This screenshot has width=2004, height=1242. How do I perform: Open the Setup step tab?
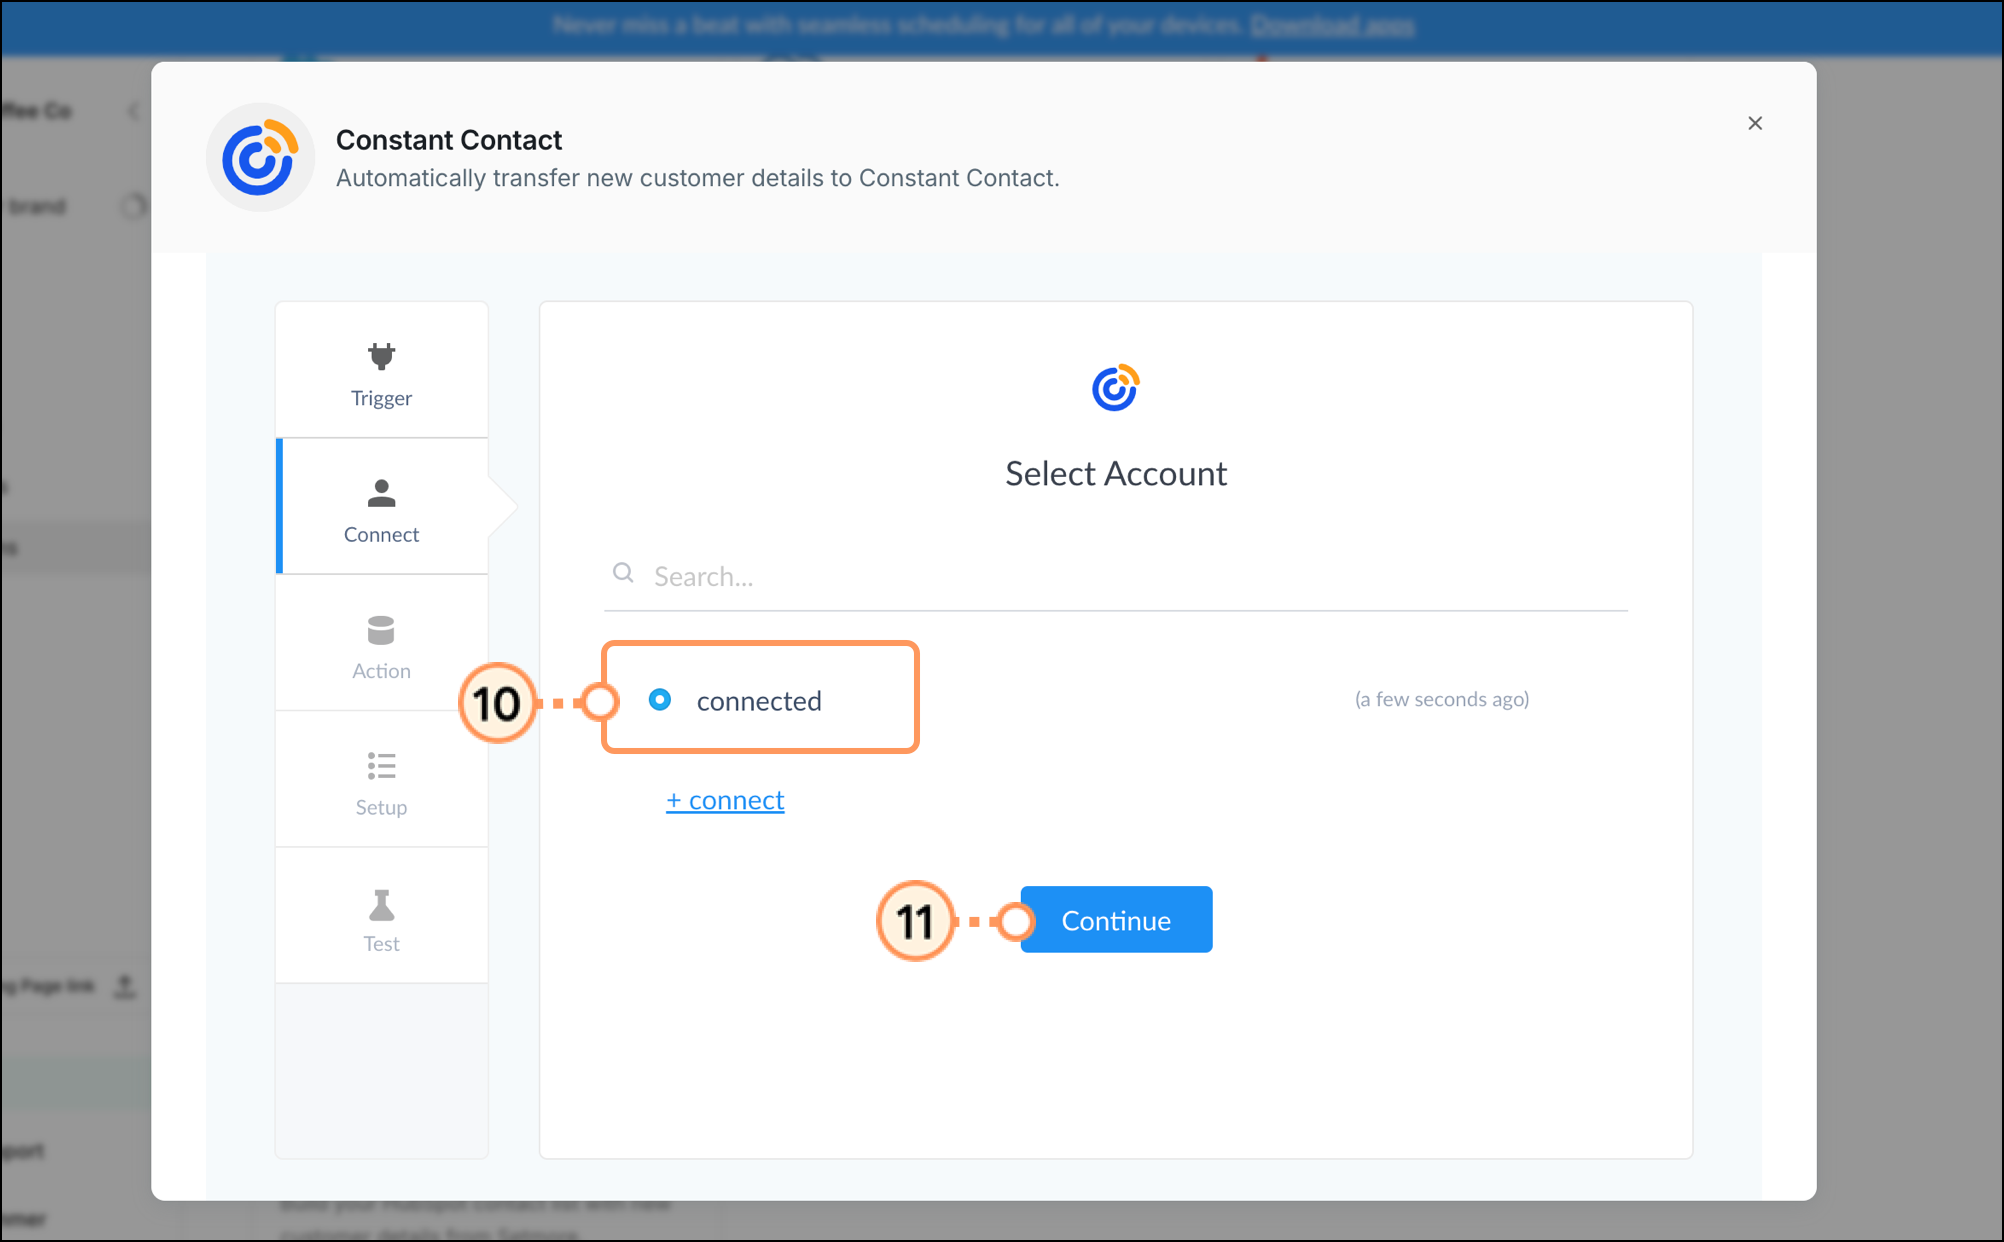coord(381,779)
